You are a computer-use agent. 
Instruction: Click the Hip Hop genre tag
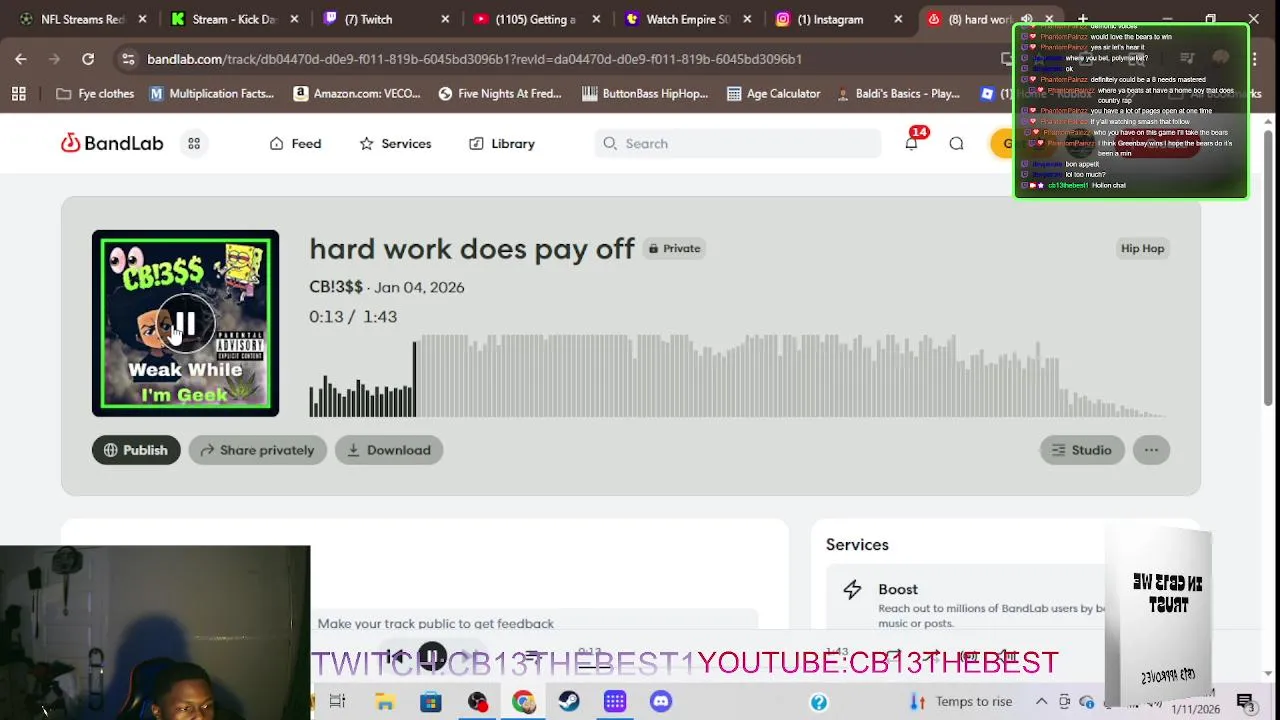pyautogui.click(x=1142, y=248)
